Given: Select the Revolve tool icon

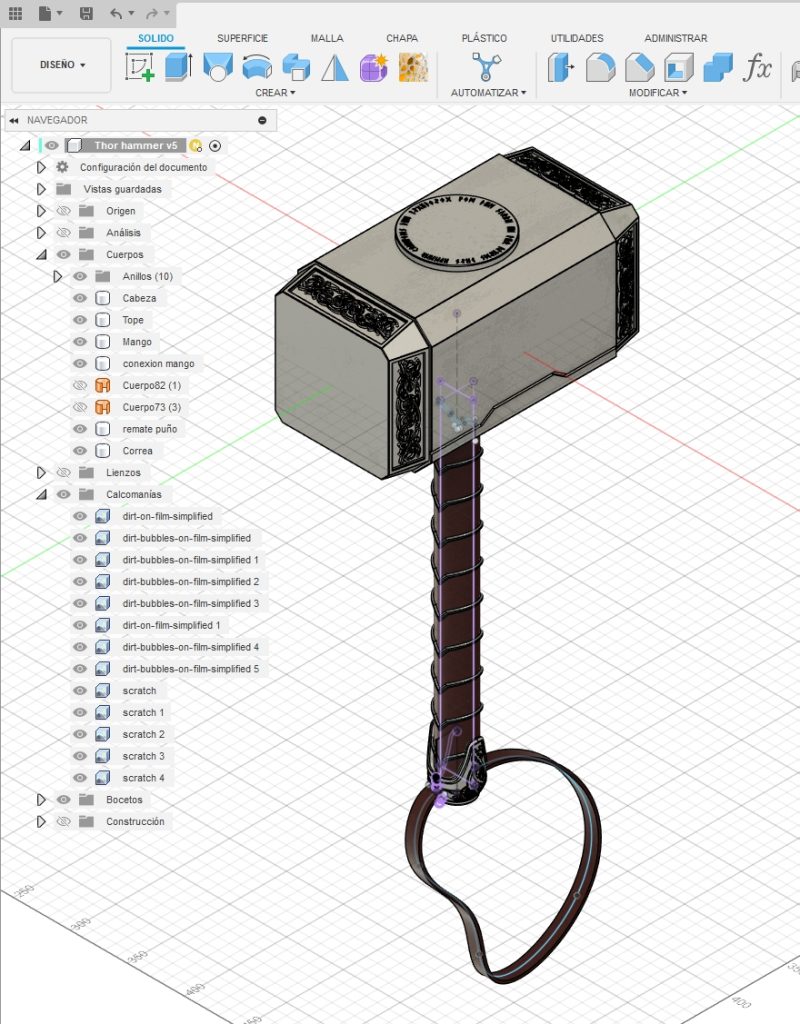Looking at the screenshot, I should click(x=217, y=67).
